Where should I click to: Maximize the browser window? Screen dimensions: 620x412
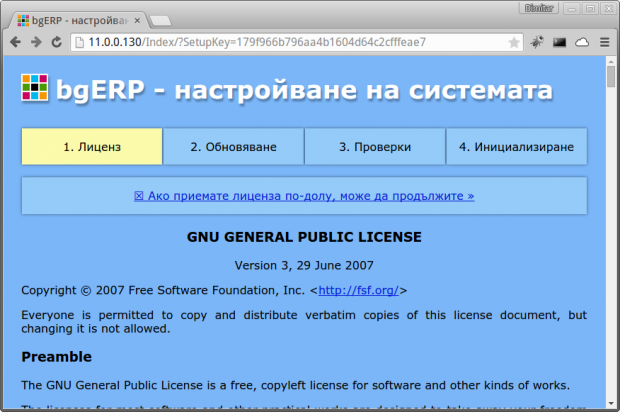click(590, 8)
